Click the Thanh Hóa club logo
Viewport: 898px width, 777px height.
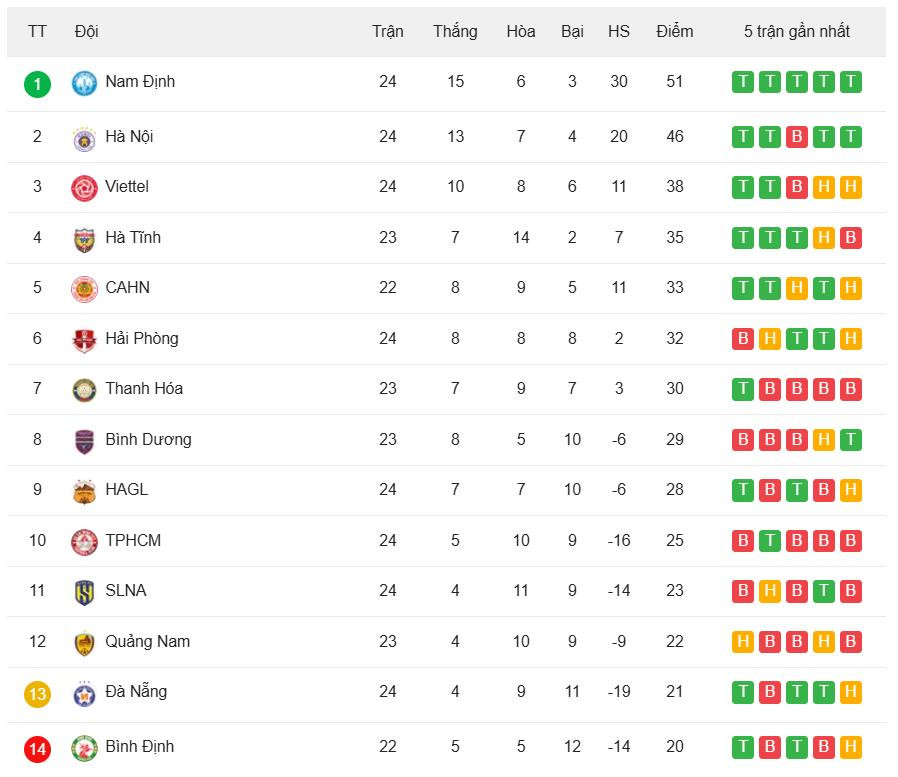pos(84,390)
